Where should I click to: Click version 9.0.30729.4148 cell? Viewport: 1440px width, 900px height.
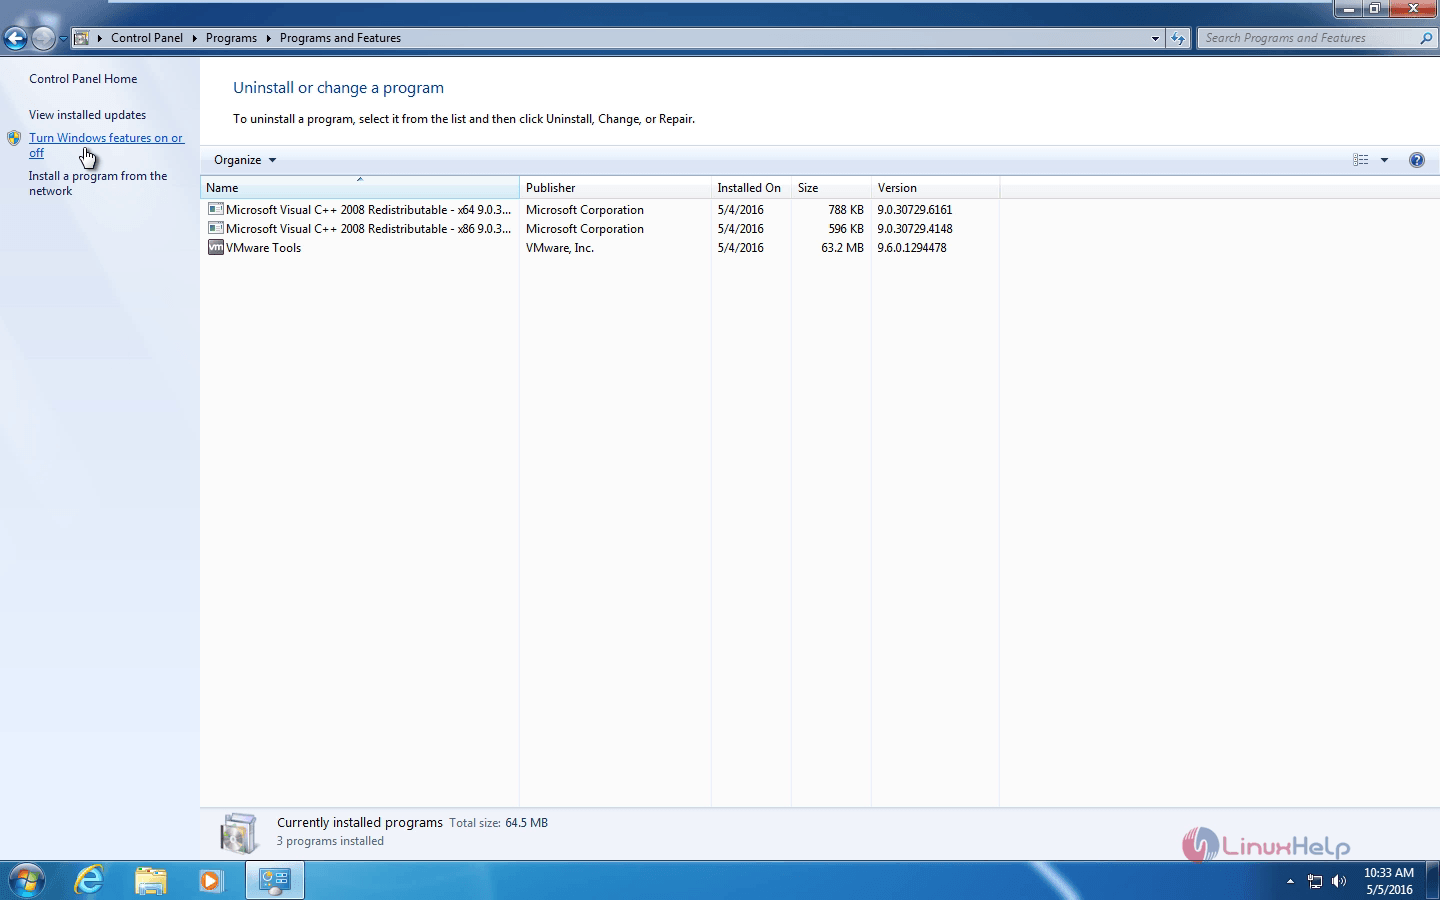[915, 229]
